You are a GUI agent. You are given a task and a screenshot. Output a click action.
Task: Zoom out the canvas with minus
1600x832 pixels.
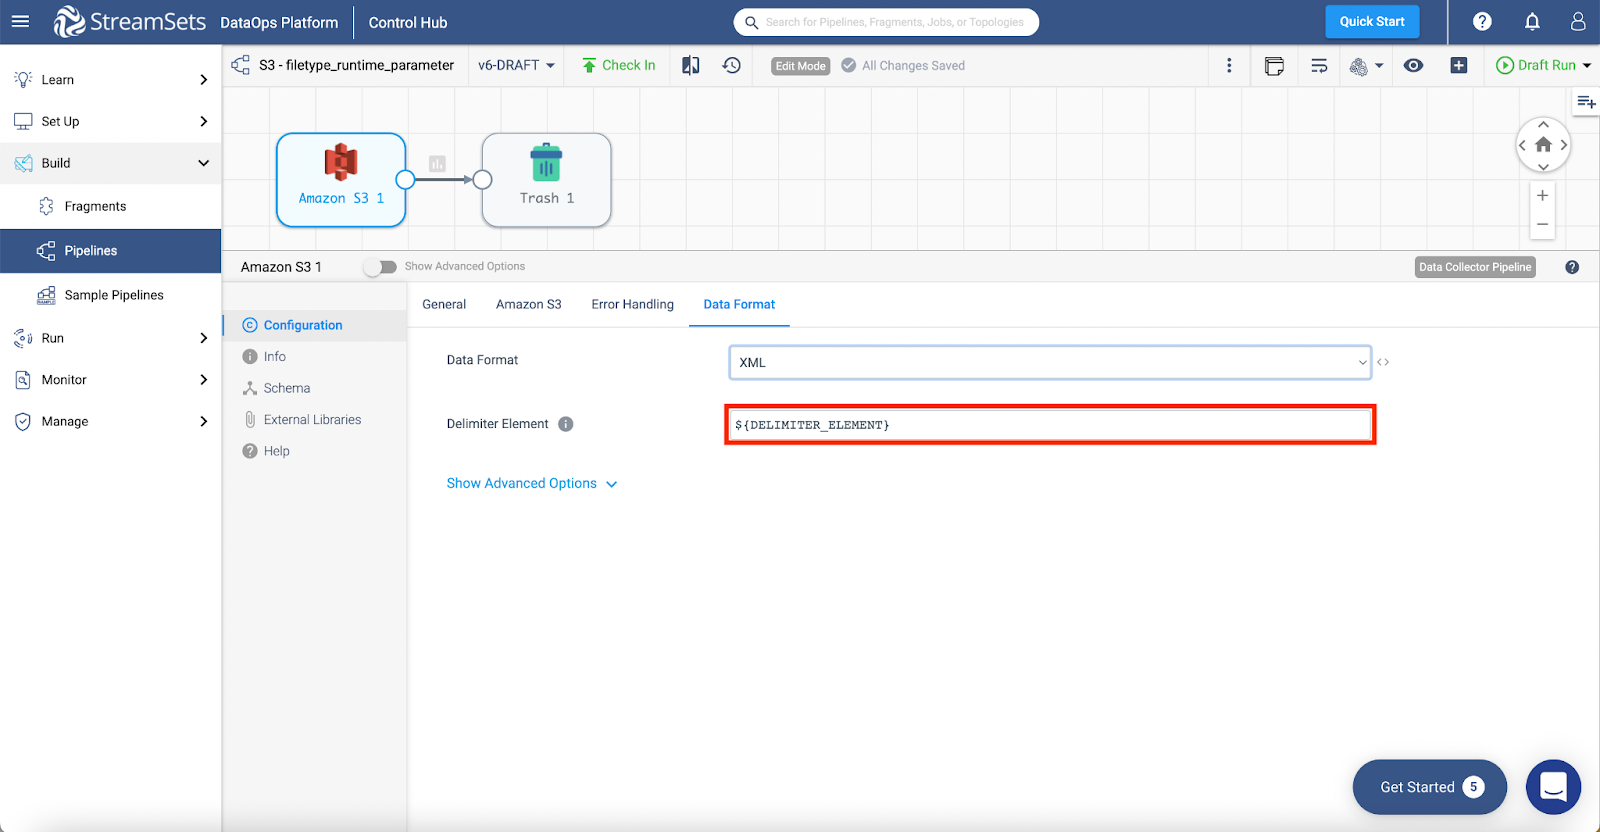tap(1543, 224)
